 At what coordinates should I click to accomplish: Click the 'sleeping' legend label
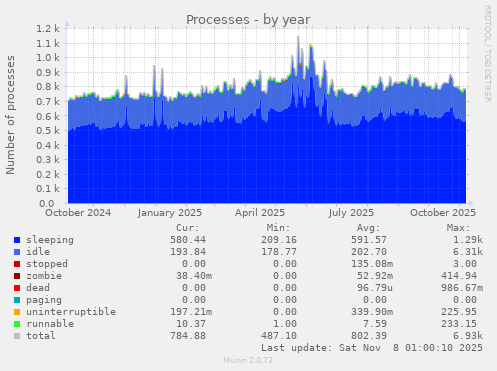(50, 240)
